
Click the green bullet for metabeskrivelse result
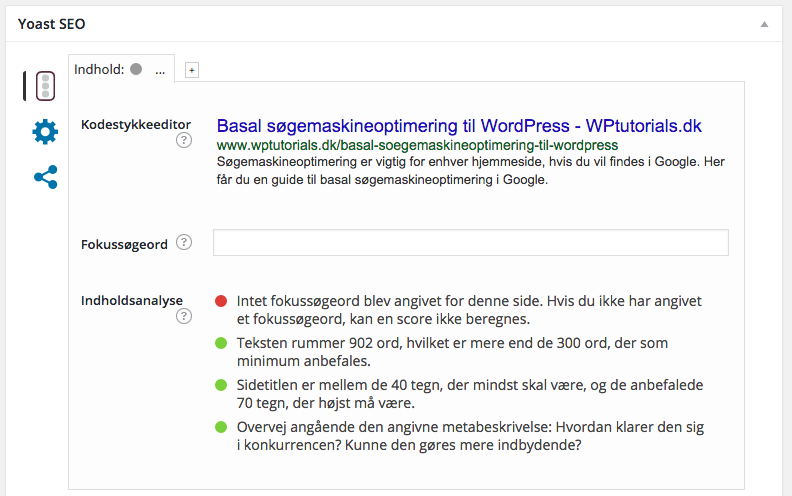[221, 427]
